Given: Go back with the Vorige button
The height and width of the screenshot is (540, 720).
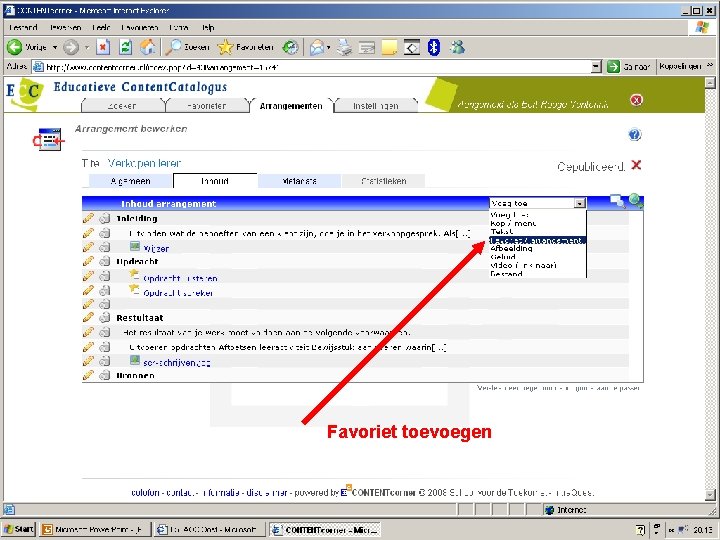Looking at the screenshot, I should tap(27, 47).
